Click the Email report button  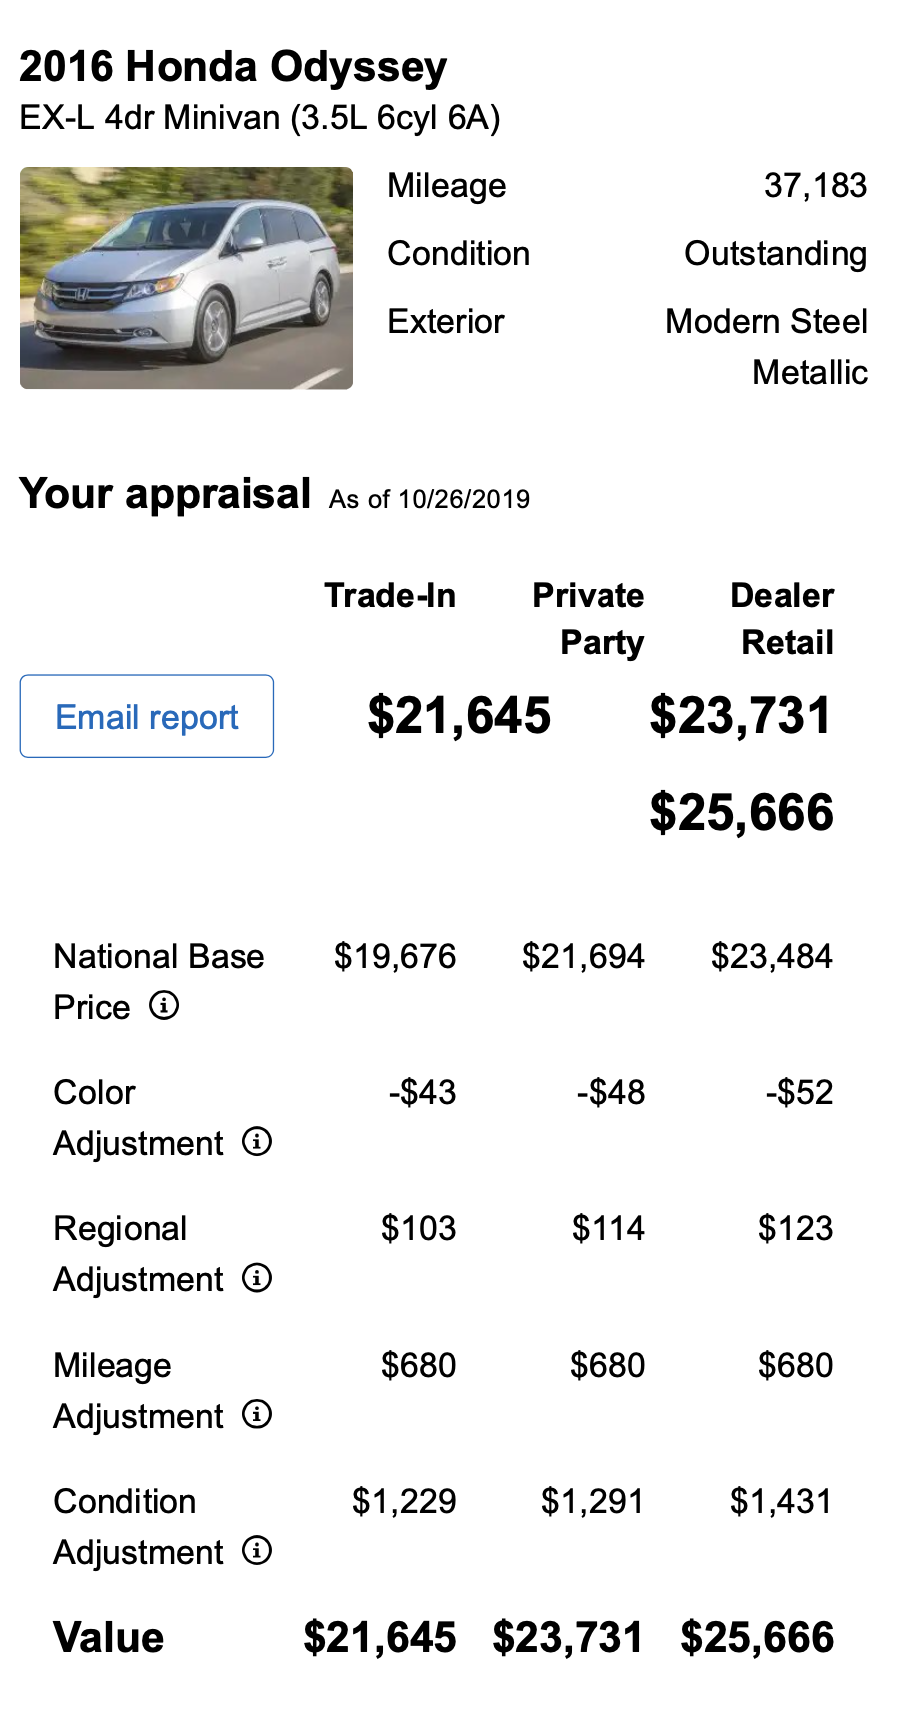[x=146, y=716]
